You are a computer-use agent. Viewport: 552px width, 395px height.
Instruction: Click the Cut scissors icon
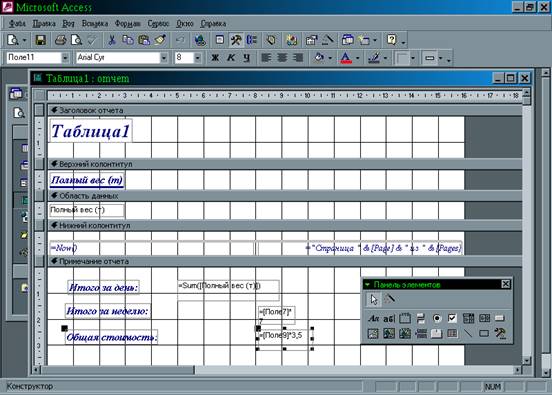pos(112,40)
